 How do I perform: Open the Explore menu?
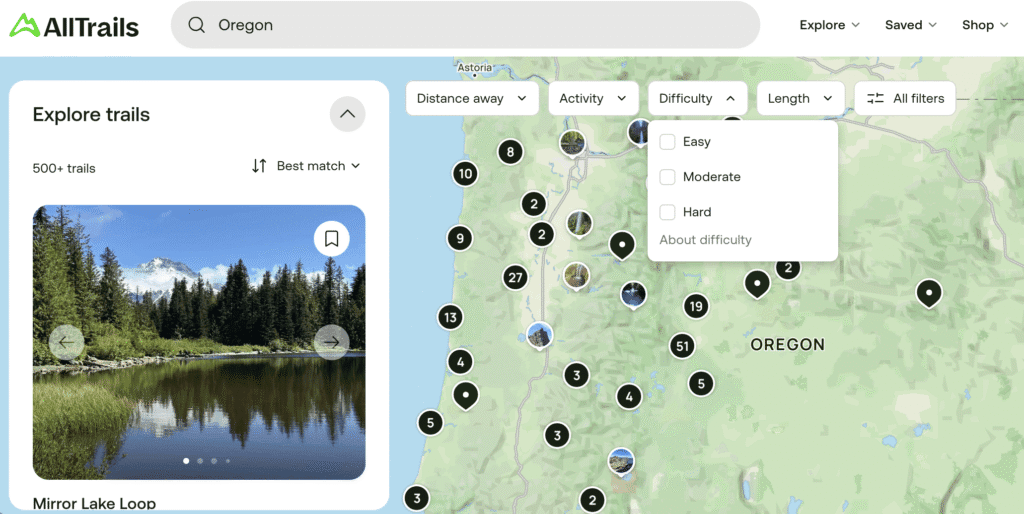pyautogui.click(x=829, y=25)
